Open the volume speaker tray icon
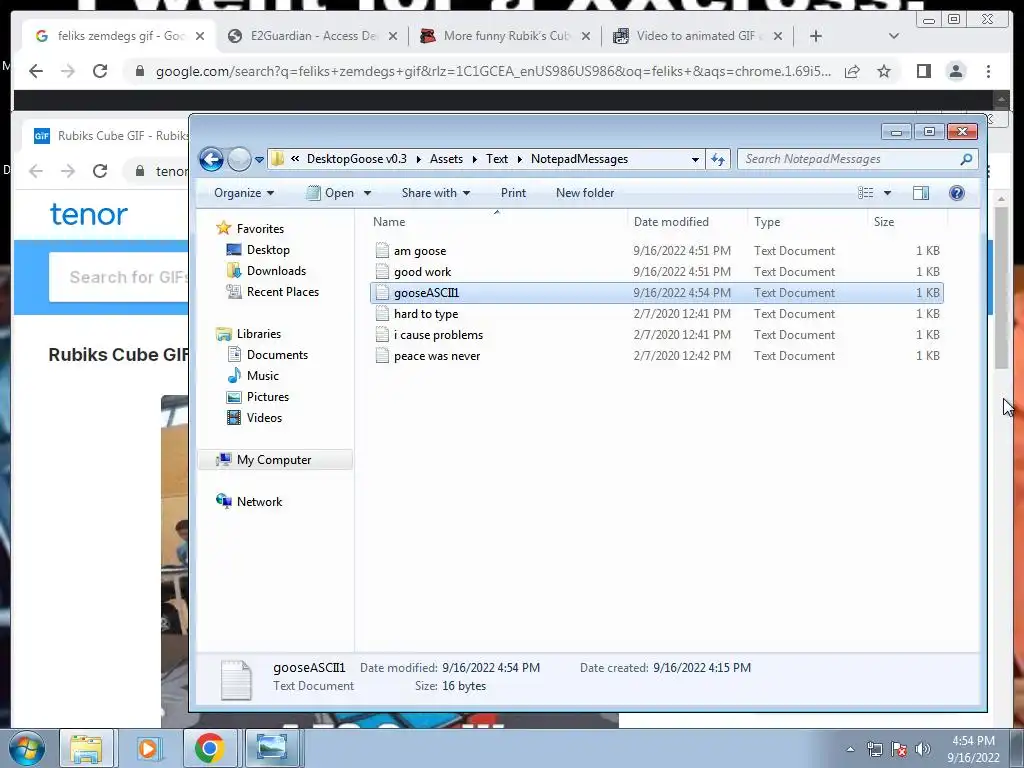Image resolution: width=1024 pixels, height=768 pixels. (923, 749)
